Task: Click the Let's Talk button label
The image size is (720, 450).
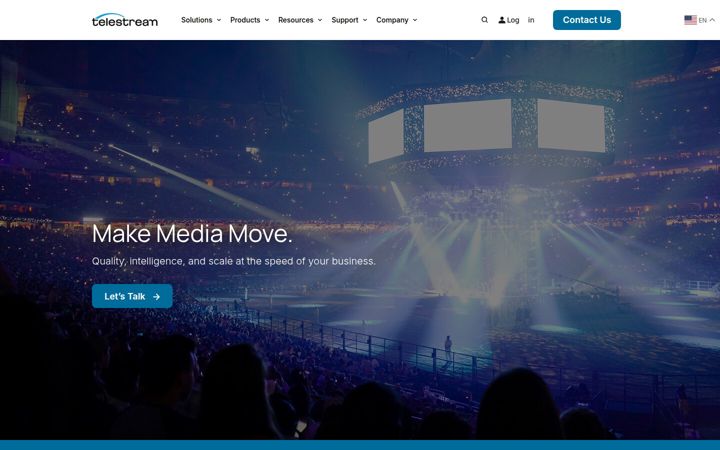Action: (x=125, y=297)
